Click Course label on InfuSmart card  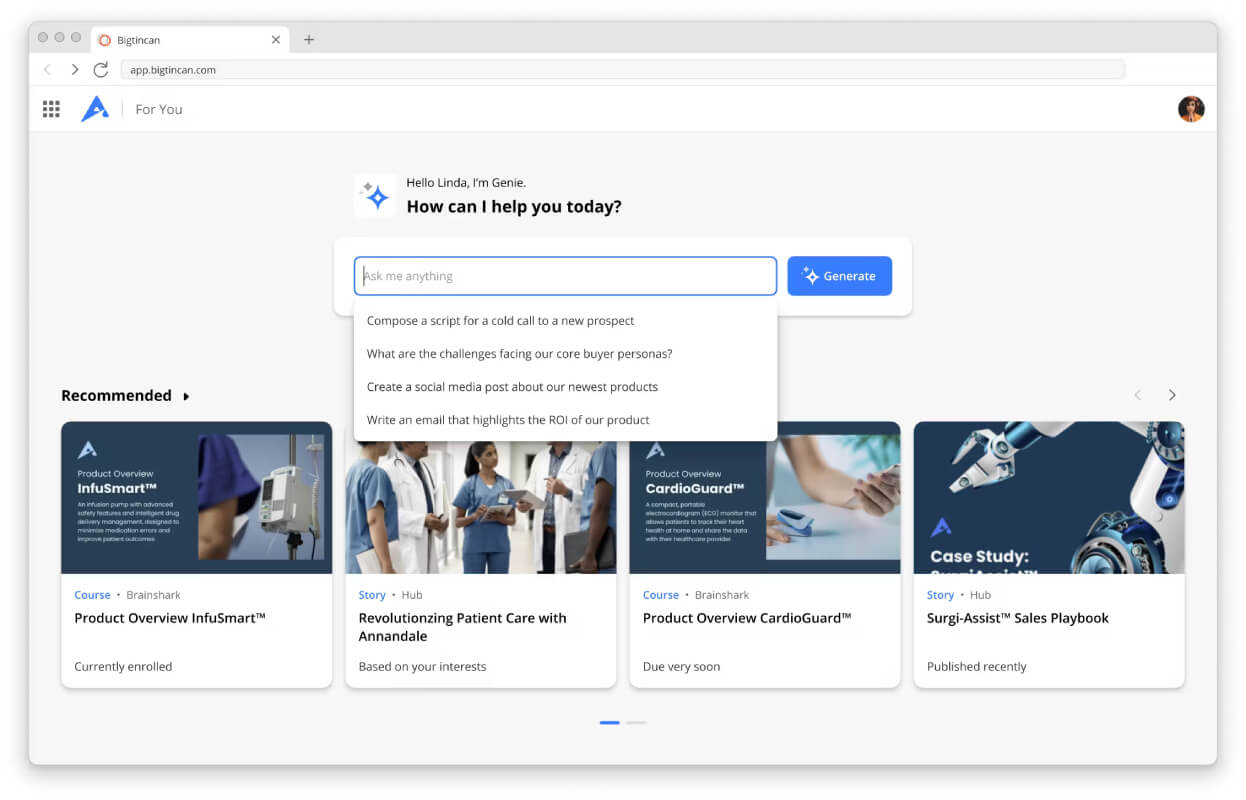click(92, 595)
